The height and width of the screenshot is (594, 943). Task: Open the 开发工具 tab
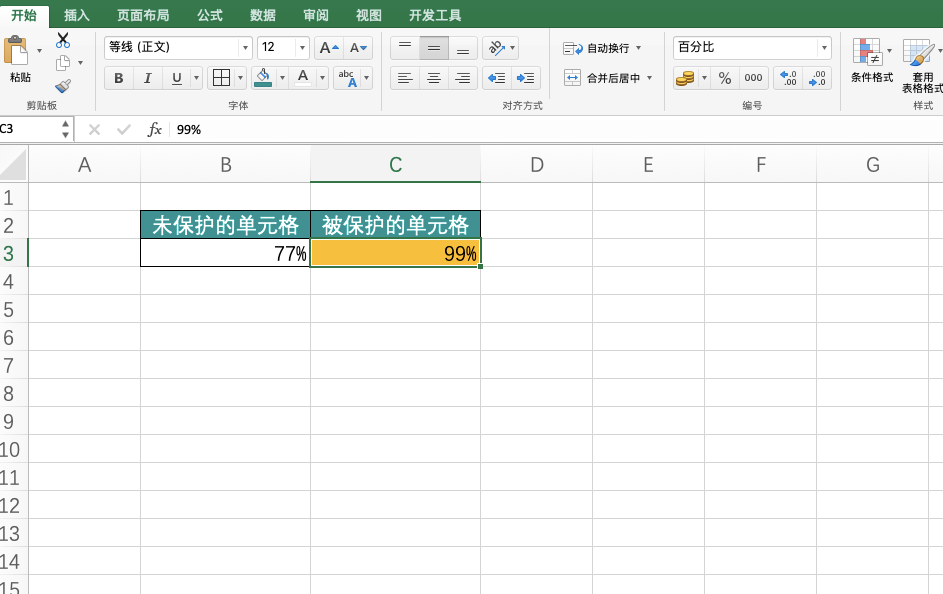coord(435,15)
